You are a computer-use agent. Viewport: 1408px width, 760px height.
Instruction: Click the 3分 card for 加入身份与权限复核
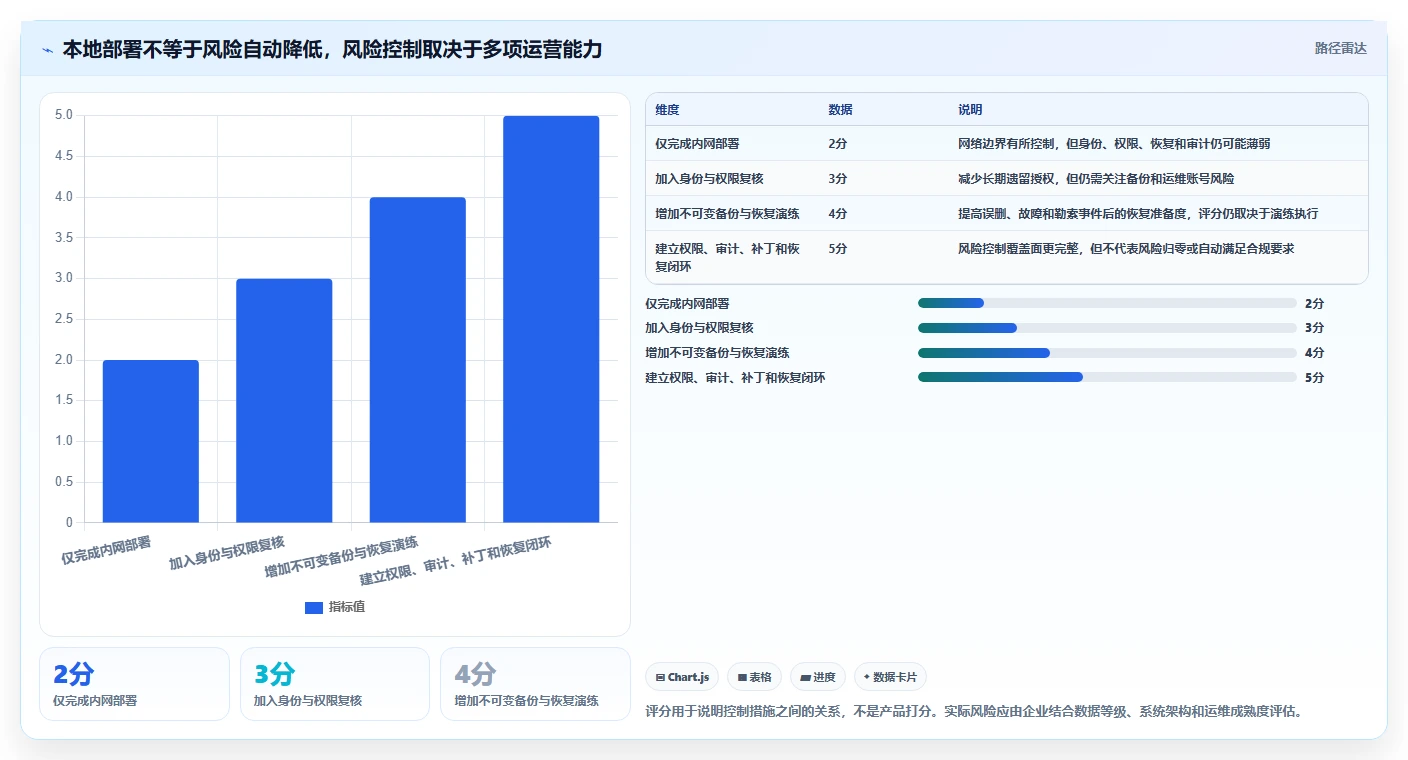tap(335, 684)
